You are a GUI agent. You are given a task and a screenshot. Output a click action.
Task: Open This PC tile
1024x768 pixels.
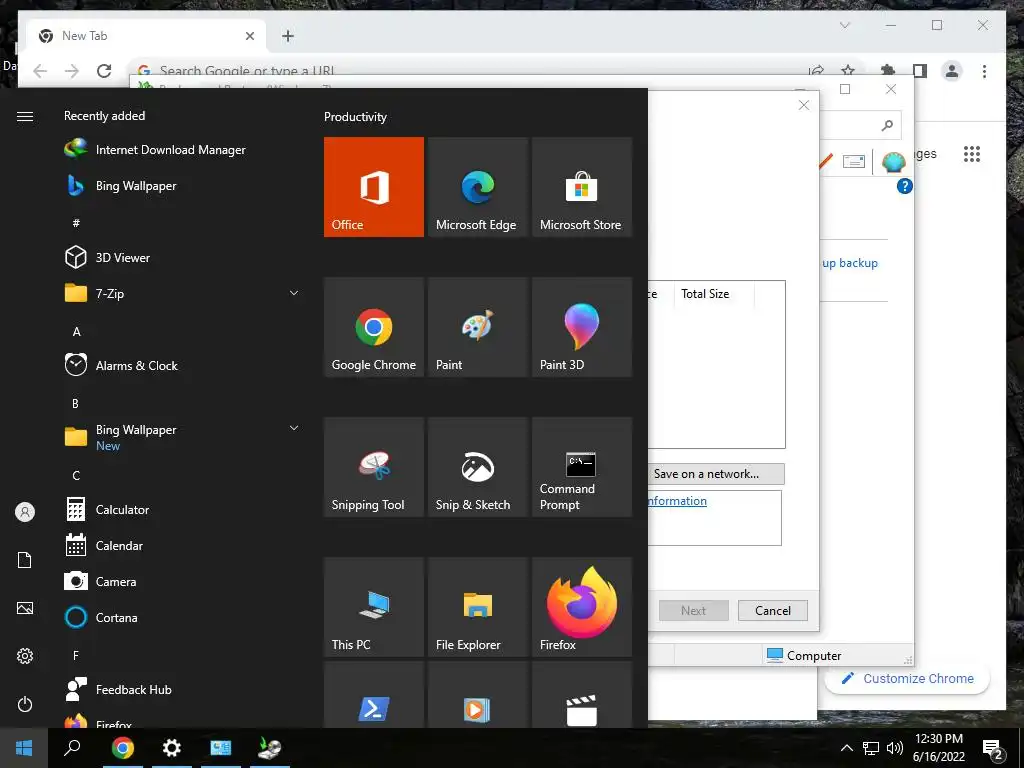pyautogui.click(x=374, y=607)
